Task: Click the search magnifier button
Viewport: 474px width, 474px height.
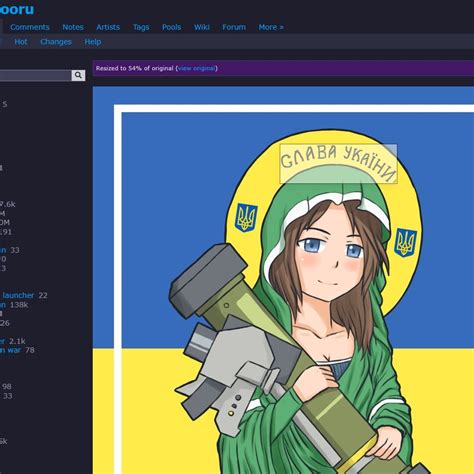Action: pyautogui.click(x=78, y=75)
